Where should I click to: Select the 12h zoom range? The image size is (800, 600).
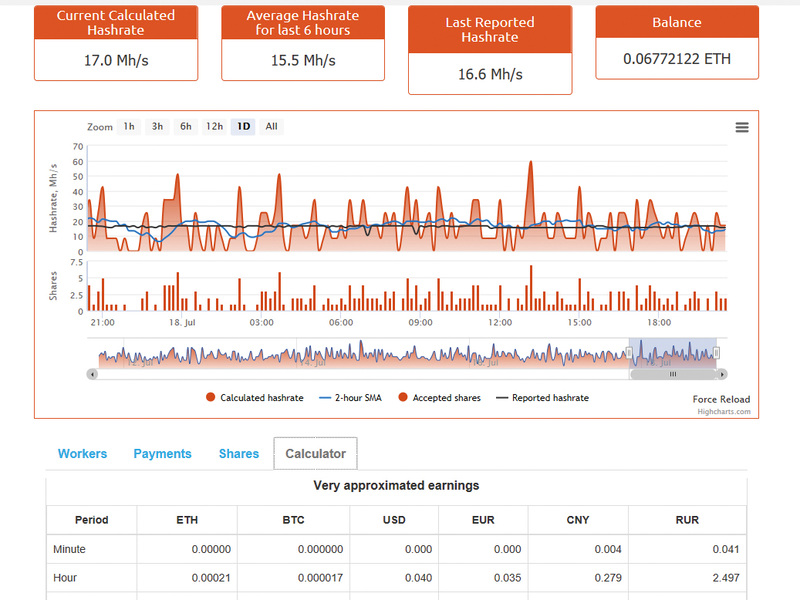(x=214, y=127)
